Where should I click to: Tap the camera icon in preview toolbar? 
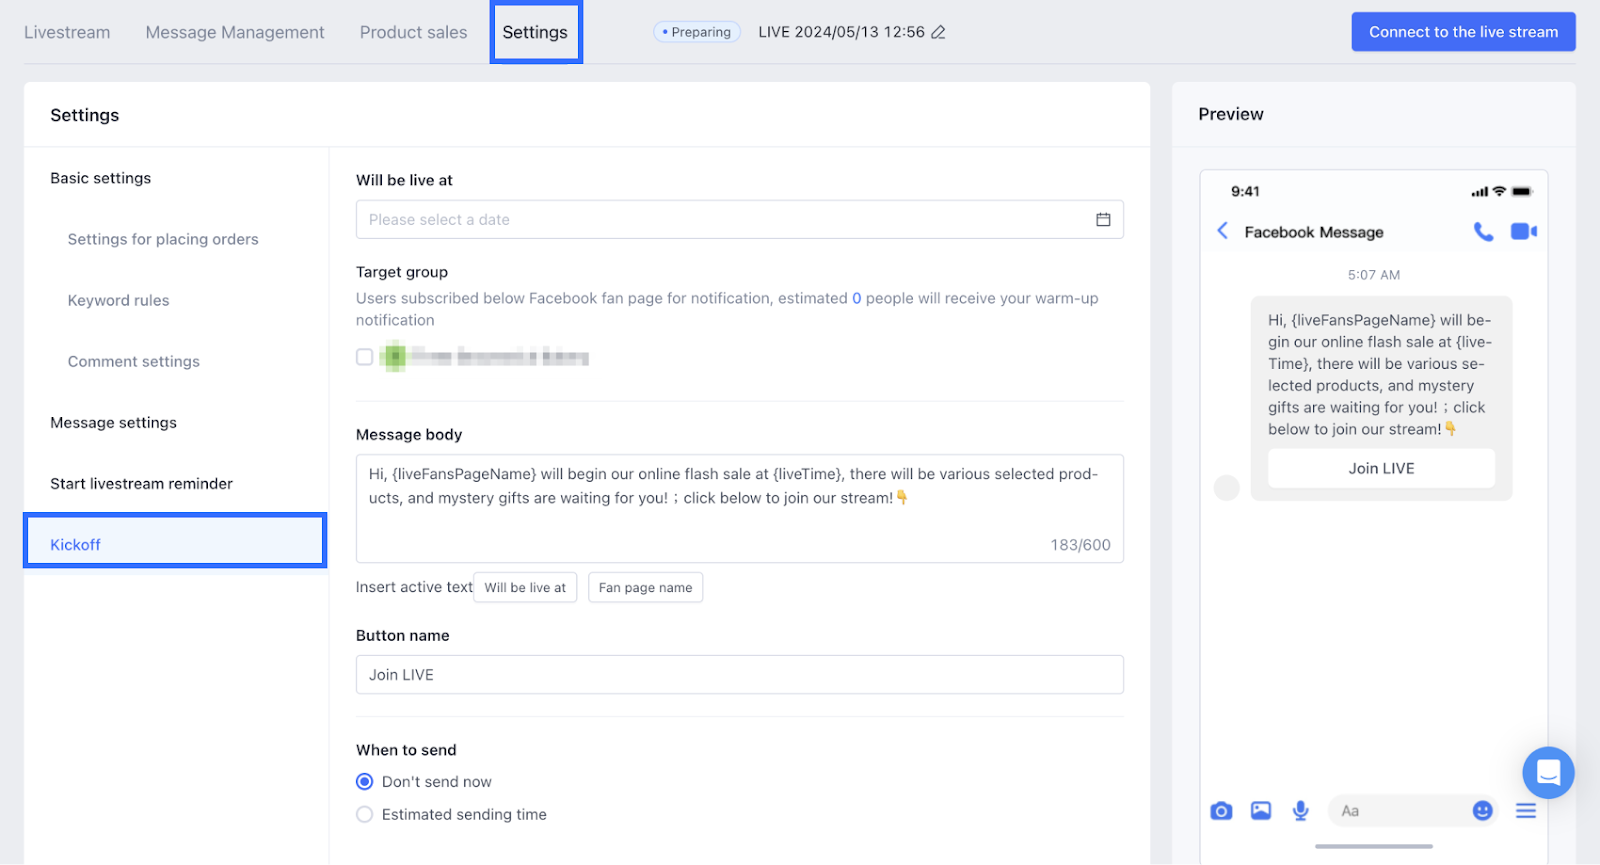click(x=1221, y=811)
